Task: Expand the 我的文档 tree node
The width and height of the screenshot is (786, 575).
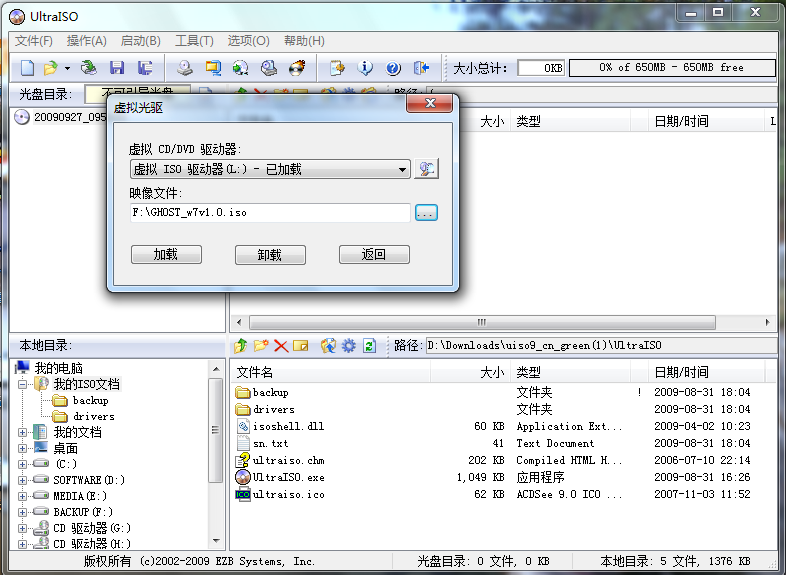Action: click(x=23, y=432)
